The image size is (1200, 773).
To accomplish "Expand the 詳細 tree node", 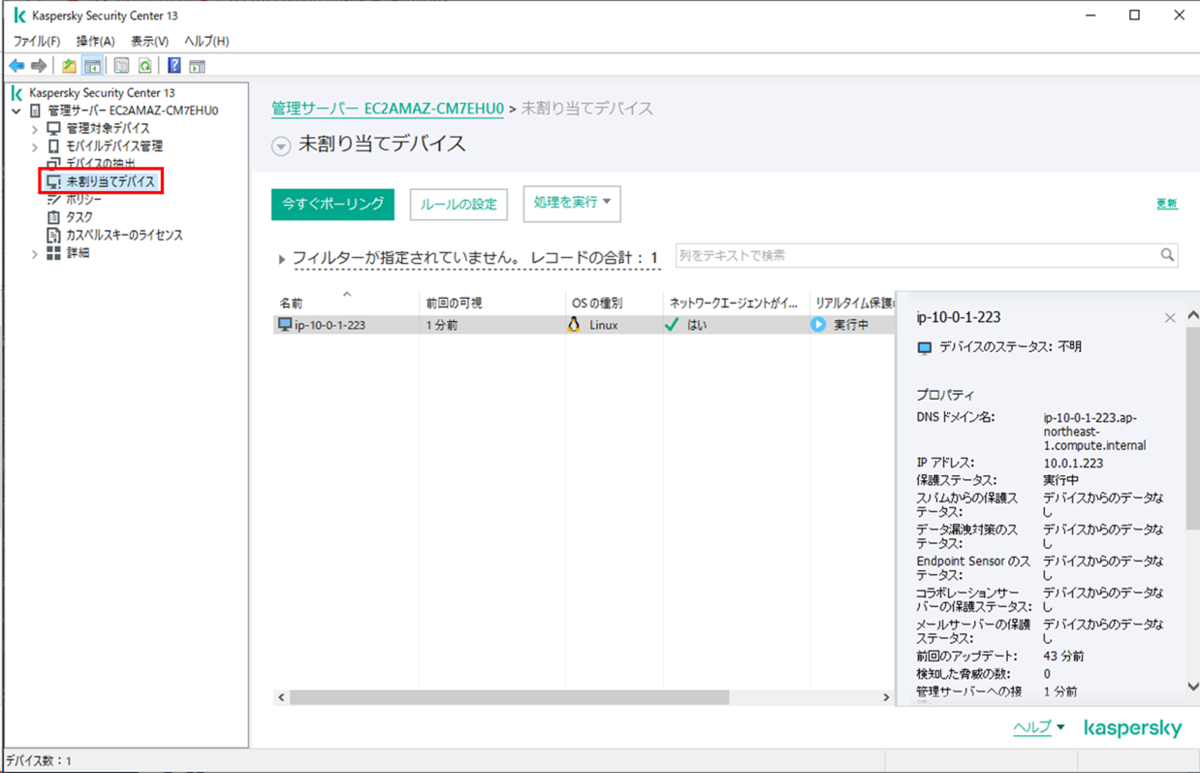I will click(35, 254).
